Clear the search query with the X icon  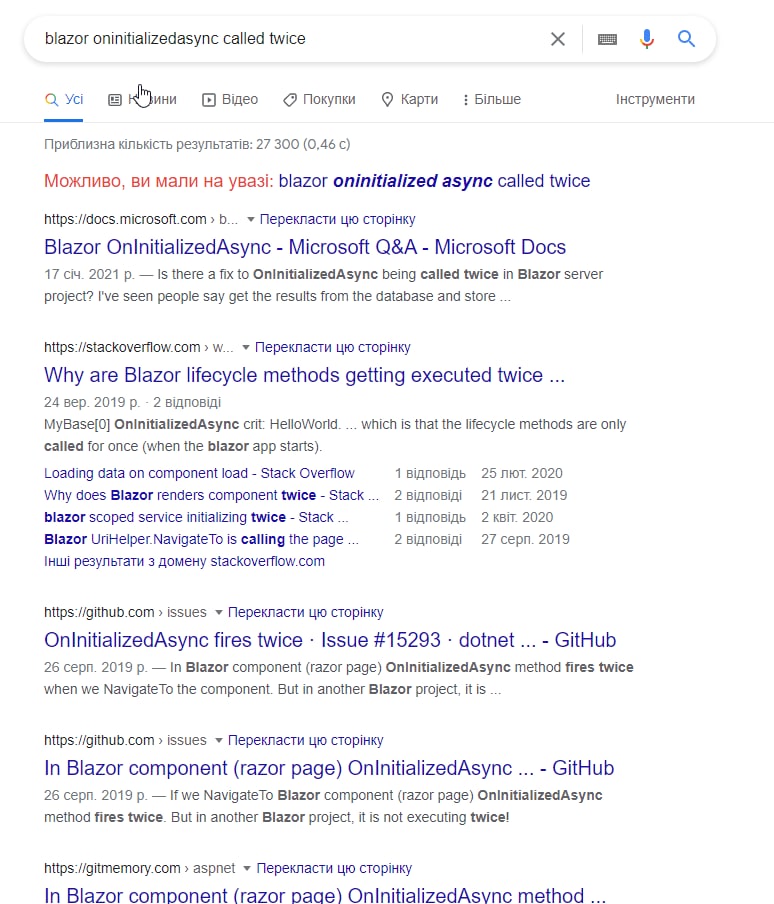coord(557,39)
